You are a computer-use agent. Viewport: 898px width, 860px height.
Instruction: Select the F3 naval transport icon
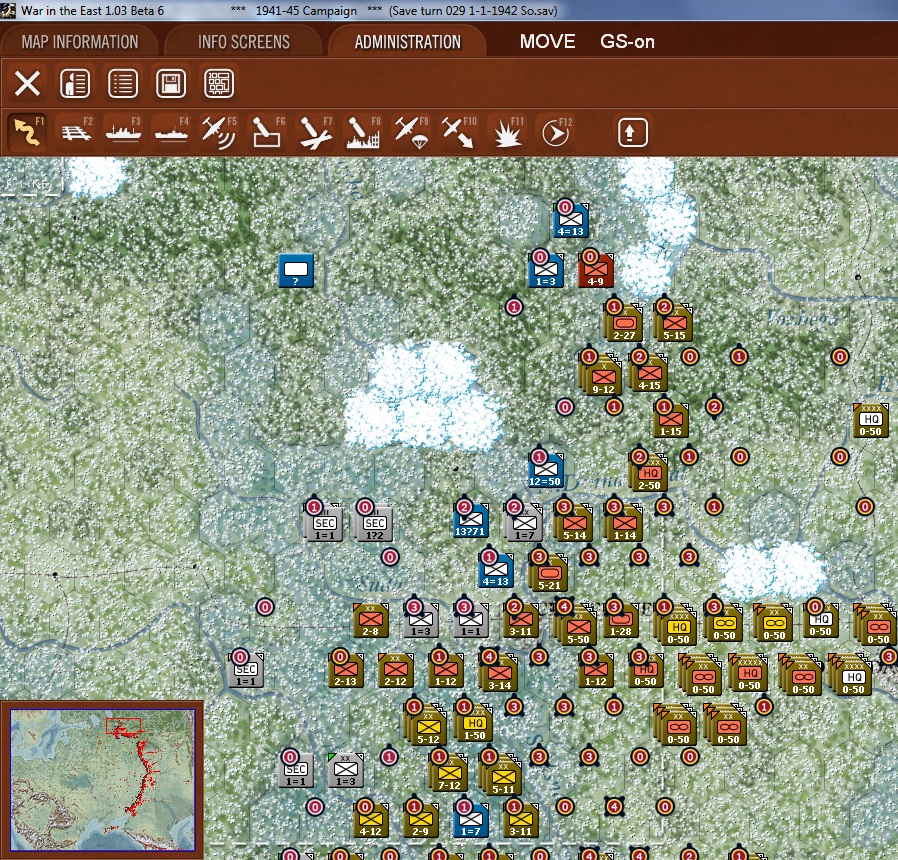coord(123,132)
